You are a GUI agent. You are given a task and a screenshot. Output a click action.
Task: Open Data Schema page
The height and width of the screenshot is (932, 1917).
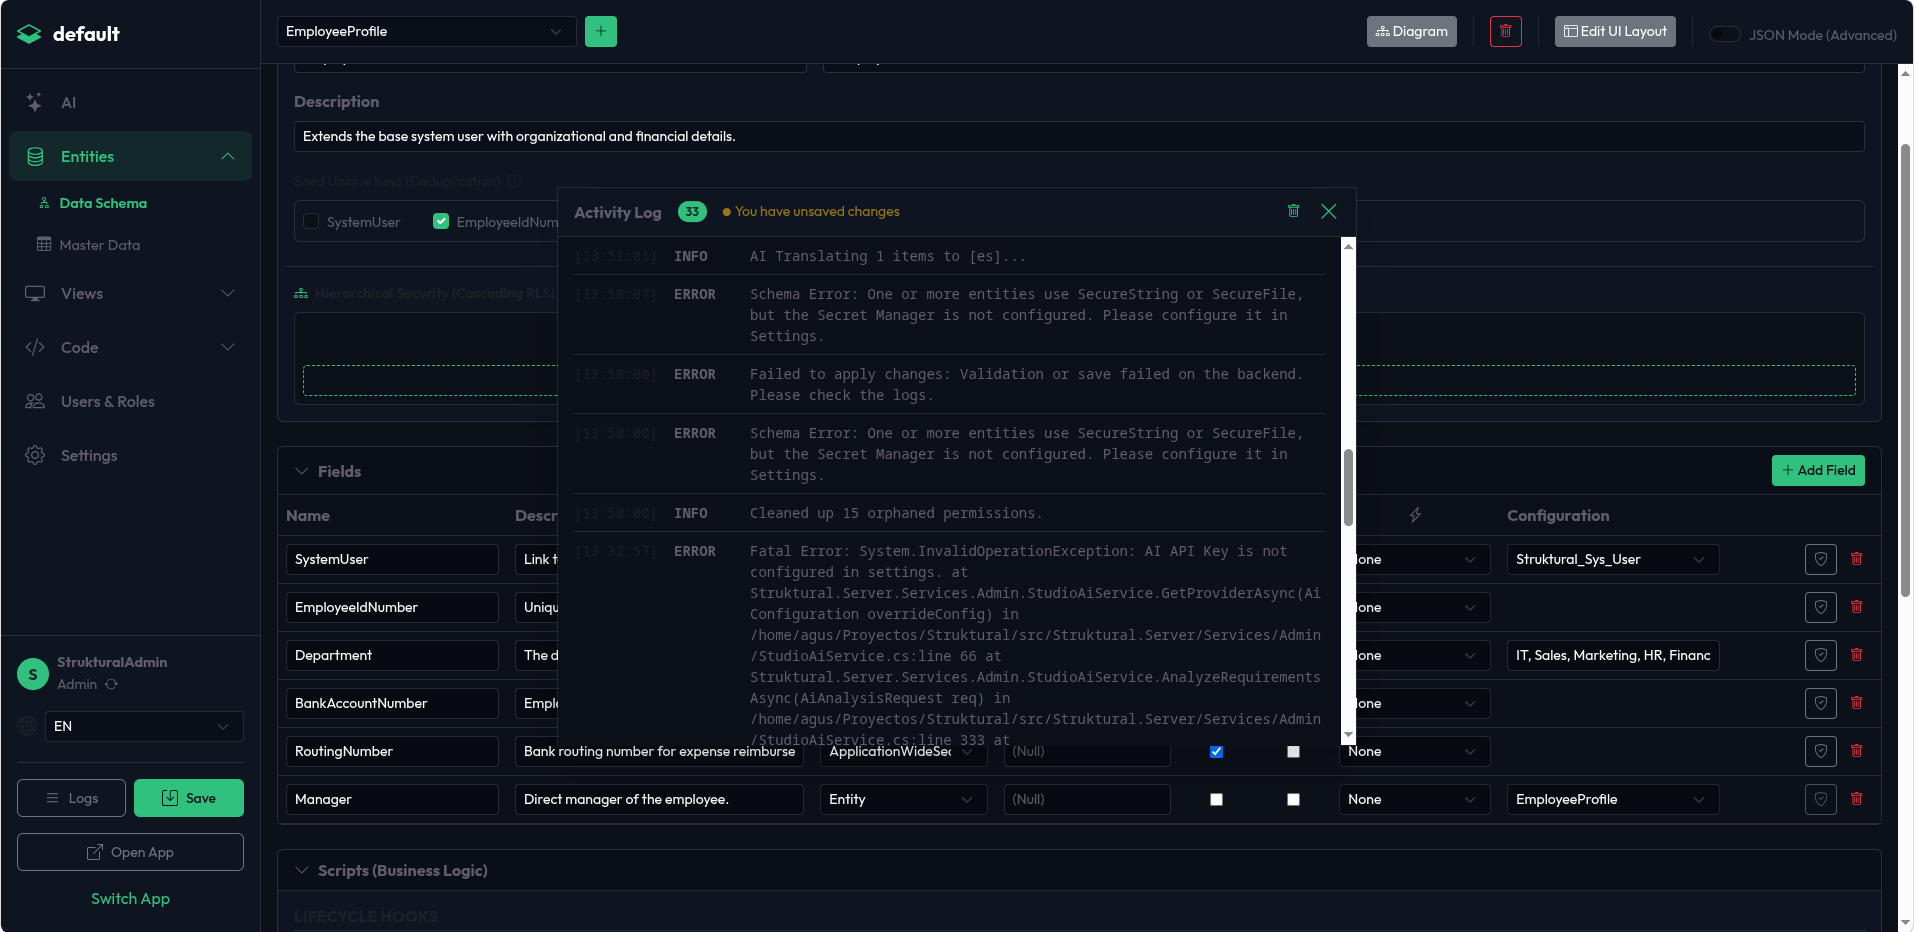click(x=102, y=203)
